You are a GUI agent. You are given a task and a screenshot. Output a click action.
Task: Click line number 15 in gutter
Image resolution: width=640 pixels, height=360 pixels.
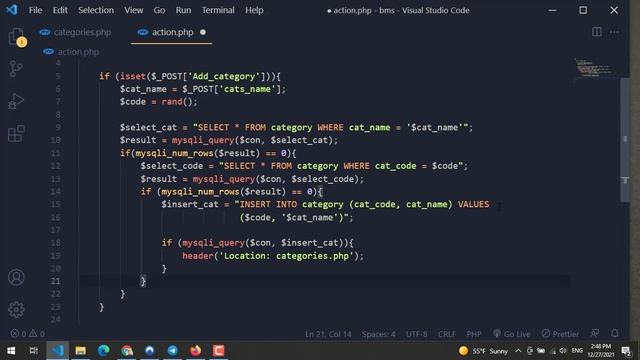coord(56,204)
